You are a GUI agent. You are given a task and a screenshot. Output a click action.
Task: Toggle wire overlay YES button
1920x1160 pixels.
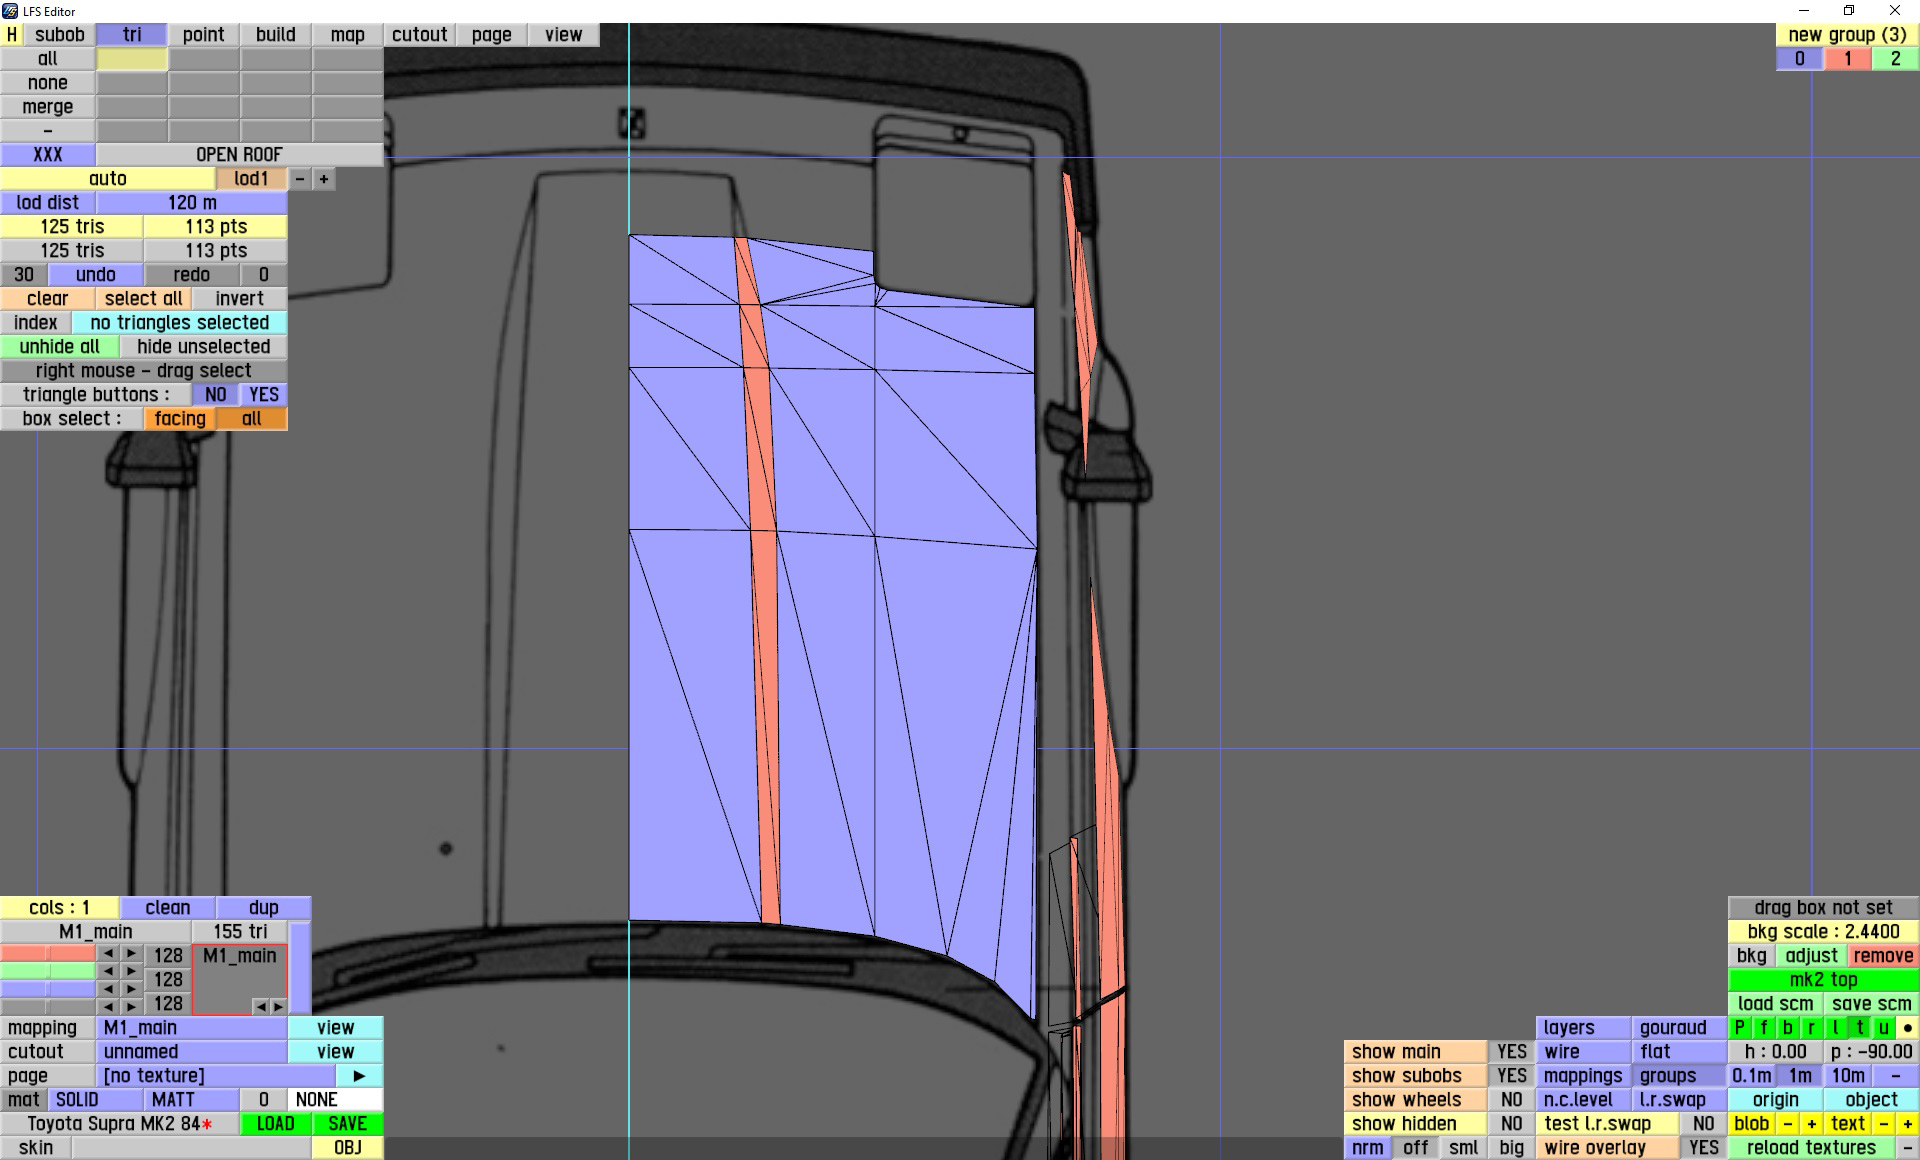[1703, 1147]
